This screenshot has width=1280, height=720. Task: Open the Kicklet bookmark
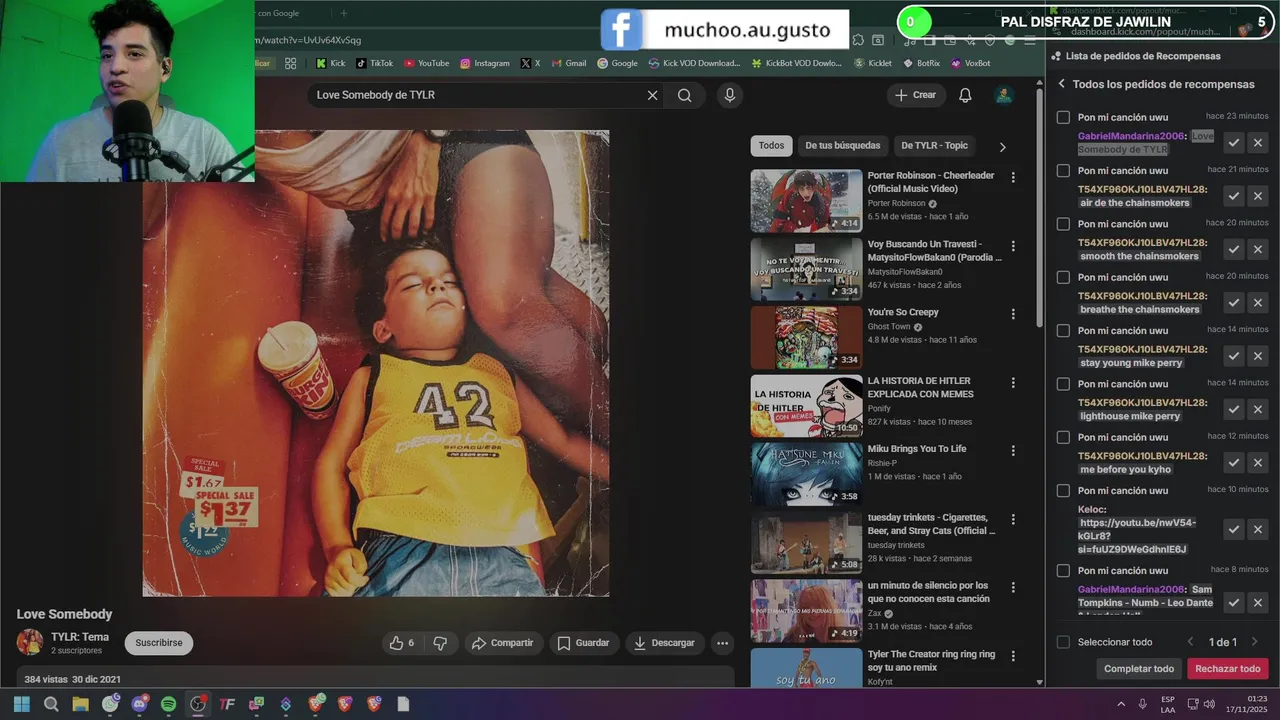coord(872,63)
